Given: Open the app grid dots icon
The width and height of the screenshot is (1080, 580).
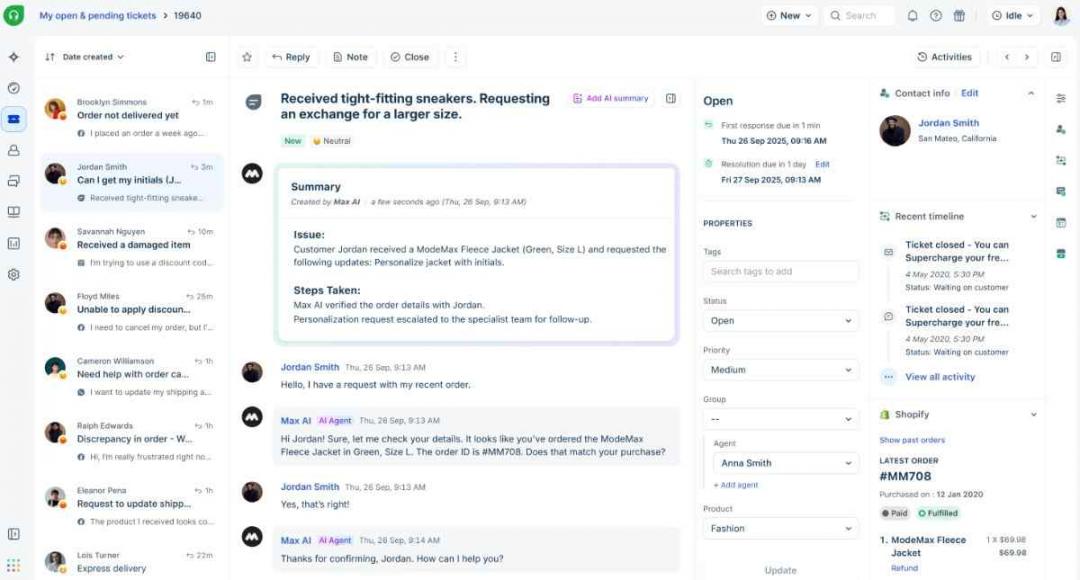Looking at the screenshot, I should [x=14, y=566].
